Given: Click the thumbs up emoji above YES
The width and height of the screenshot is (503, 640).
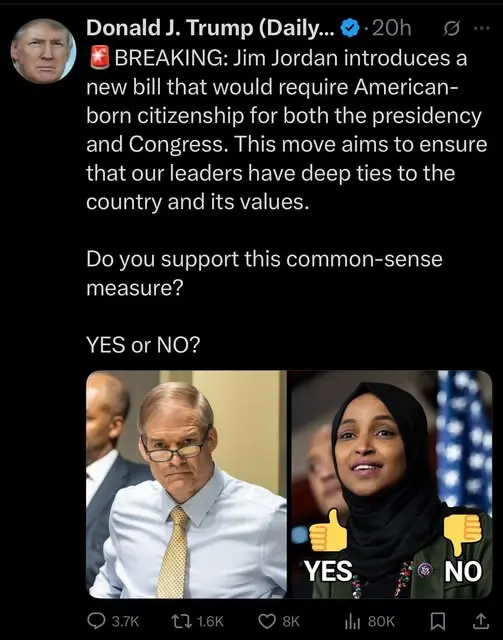Looking at the screenshot, I should coord(328,531).
